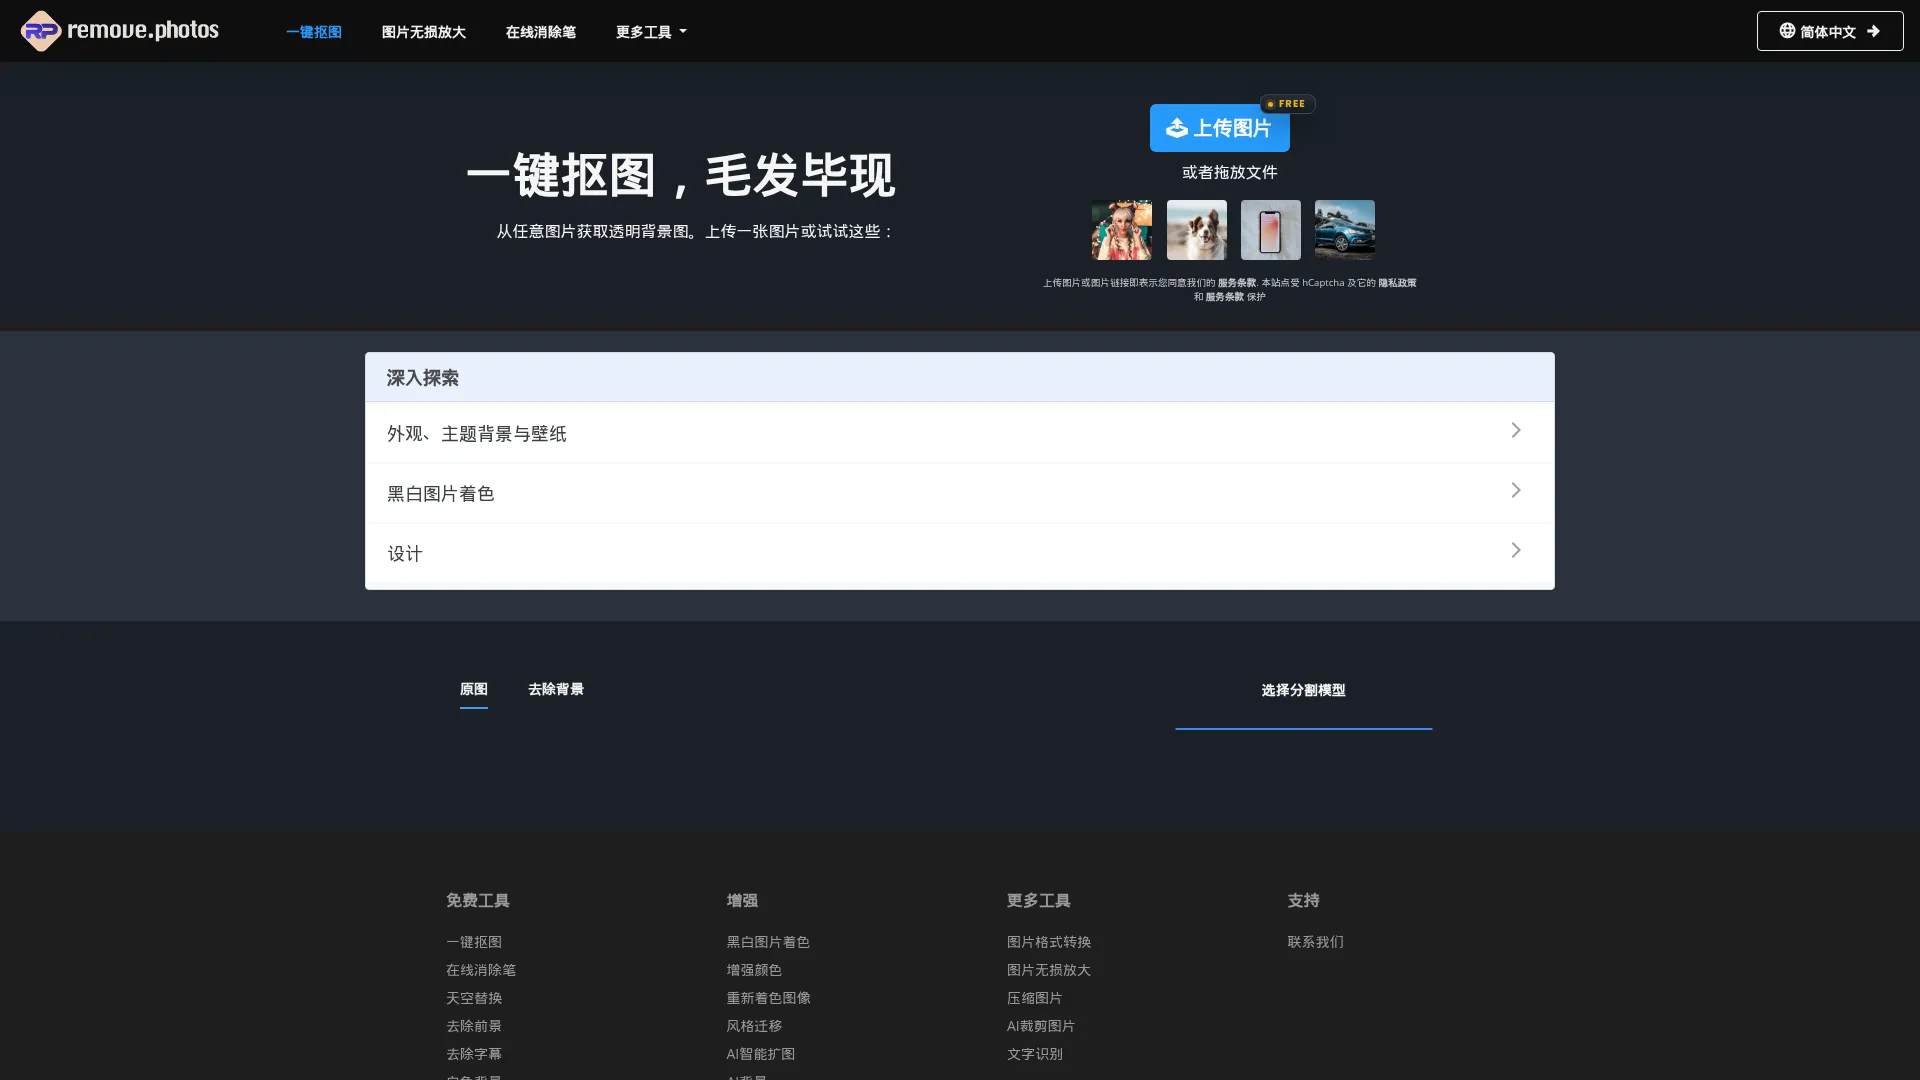Open footer link 去除字幕
Screen dimensions: 1920x1080
474,1054
